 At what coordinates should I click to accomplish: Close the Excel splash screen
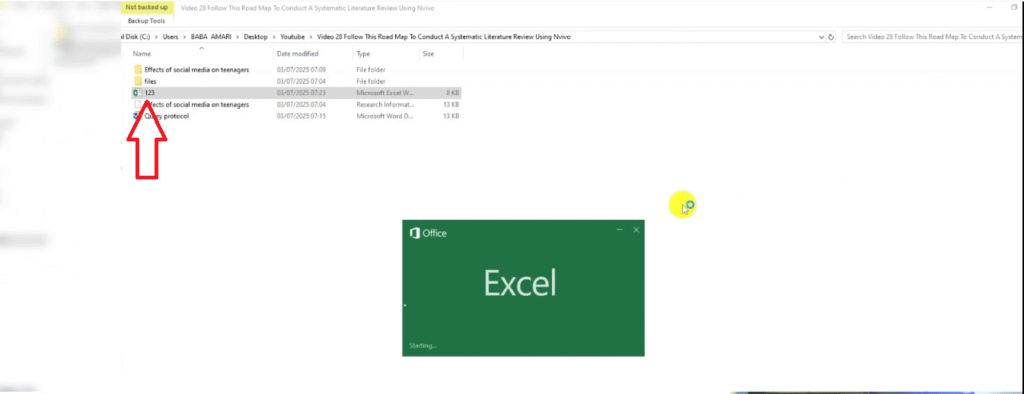tap(636, 230)
